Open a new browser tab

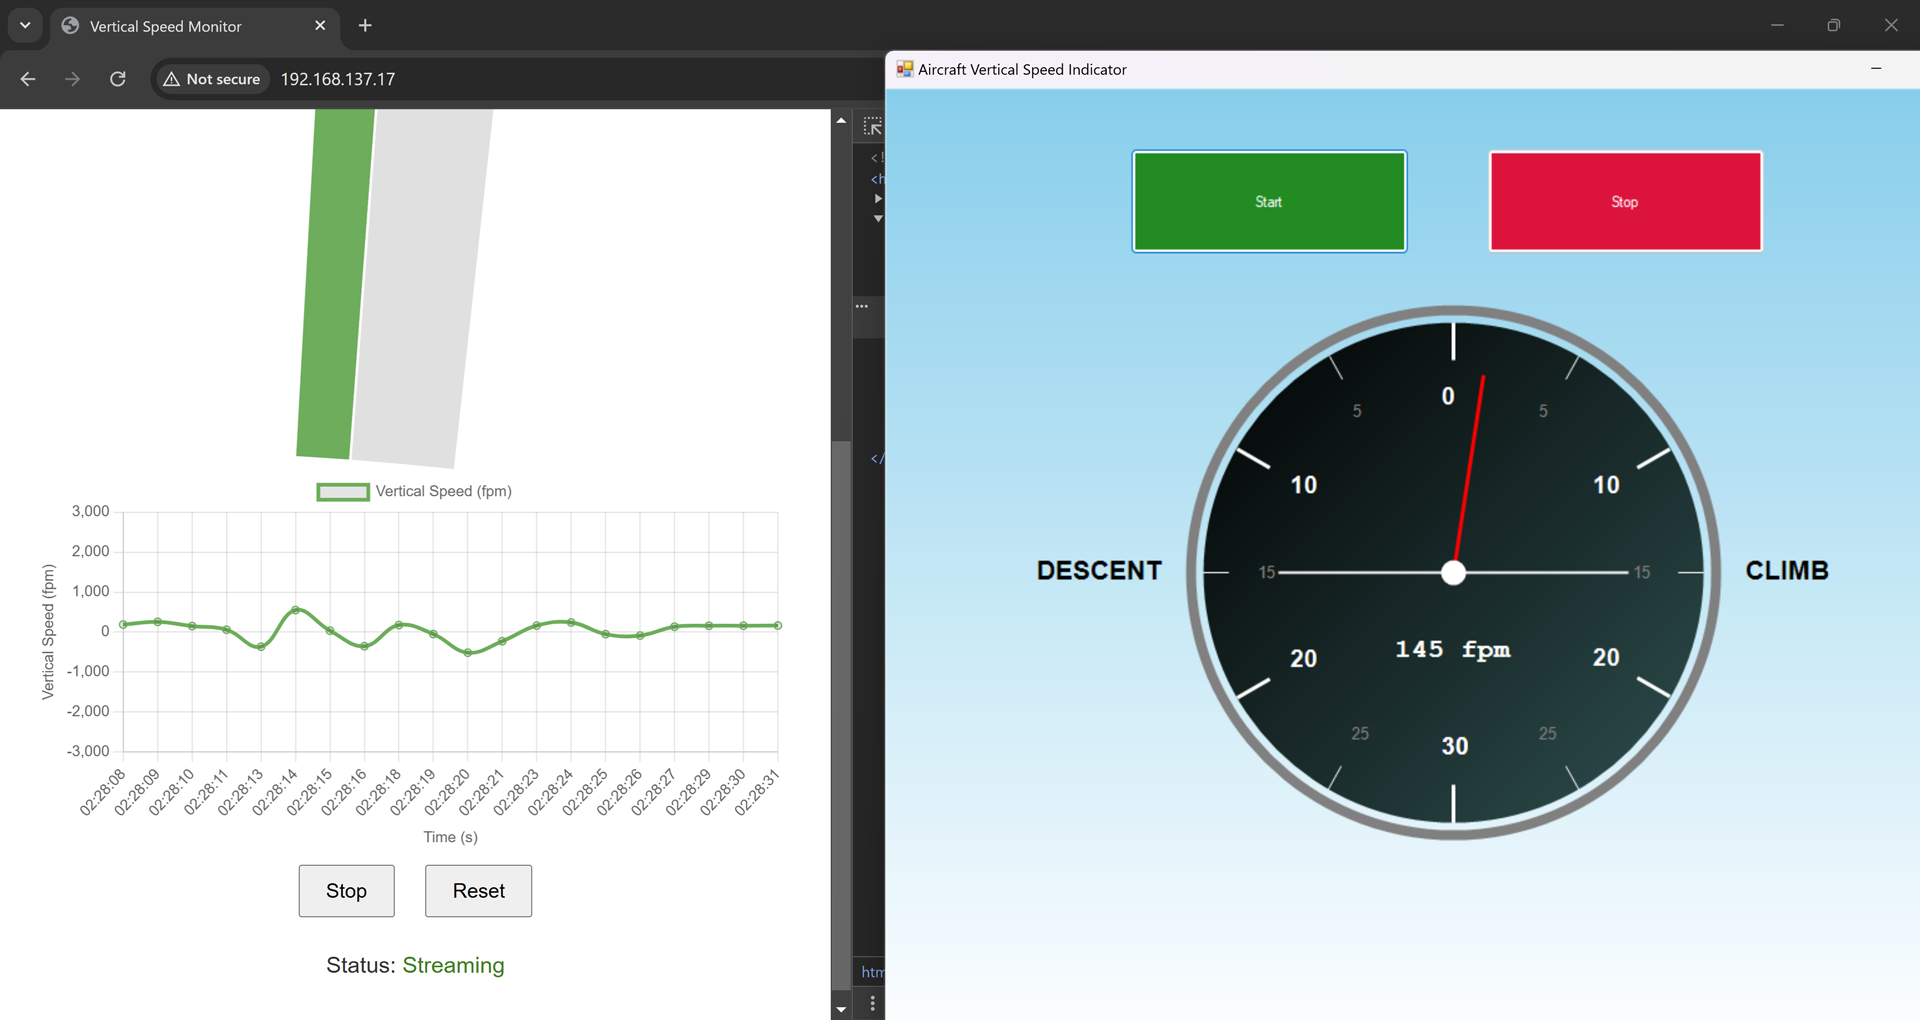(365, 26)
